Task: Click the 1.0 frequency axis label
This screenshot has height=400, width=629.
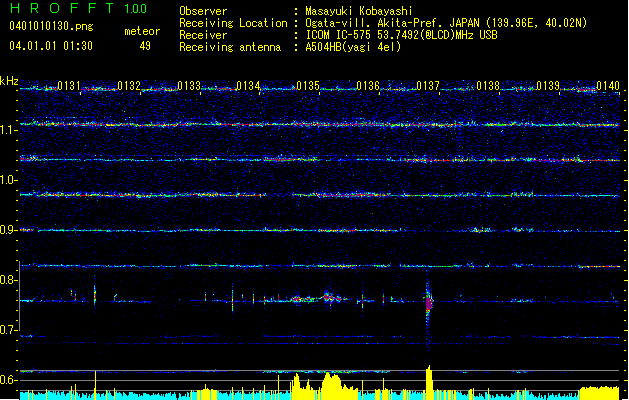Action: 8,180
